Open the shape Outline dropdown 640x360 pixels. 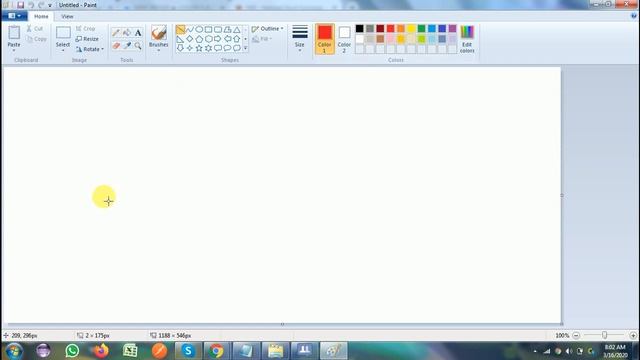267,29
